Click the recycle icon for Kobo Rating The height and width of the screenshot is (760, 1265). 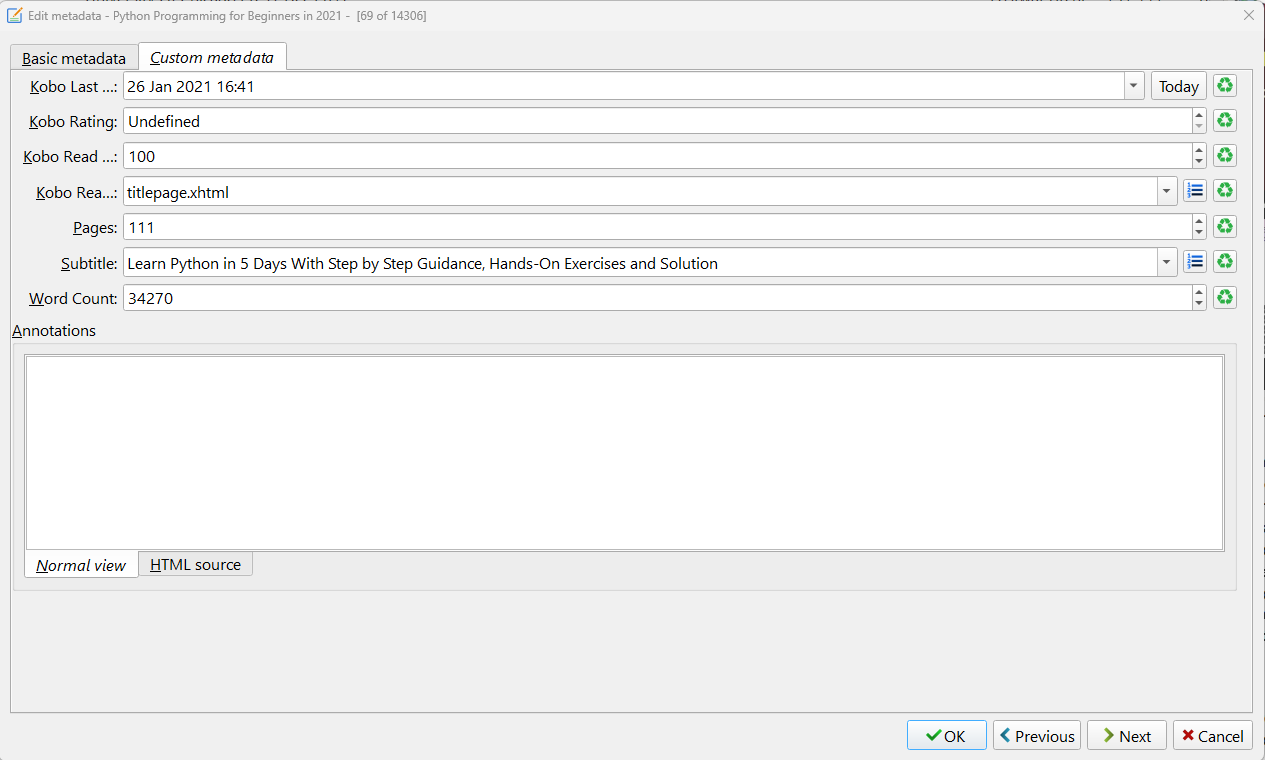[1224, 121]
